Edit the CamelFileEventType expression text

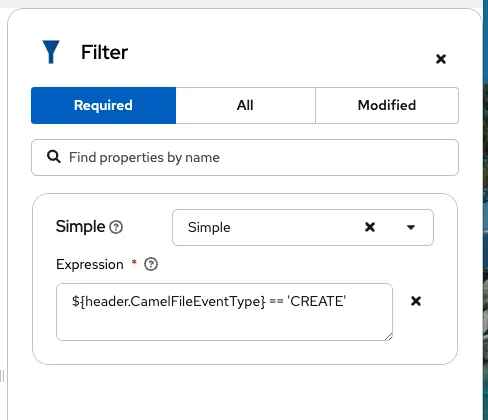click(224, 312)
